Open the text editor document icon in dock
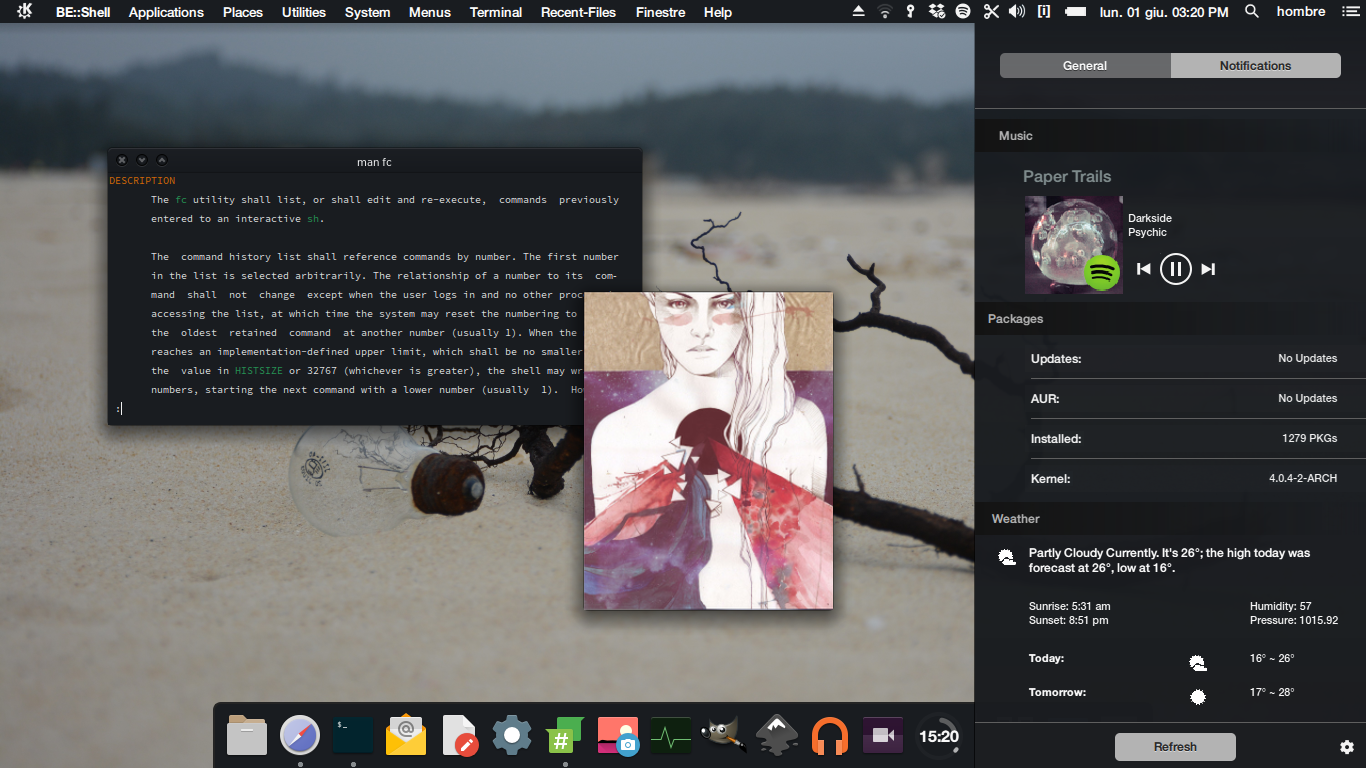Screen dimensions: 1366x768 [459, 735]
